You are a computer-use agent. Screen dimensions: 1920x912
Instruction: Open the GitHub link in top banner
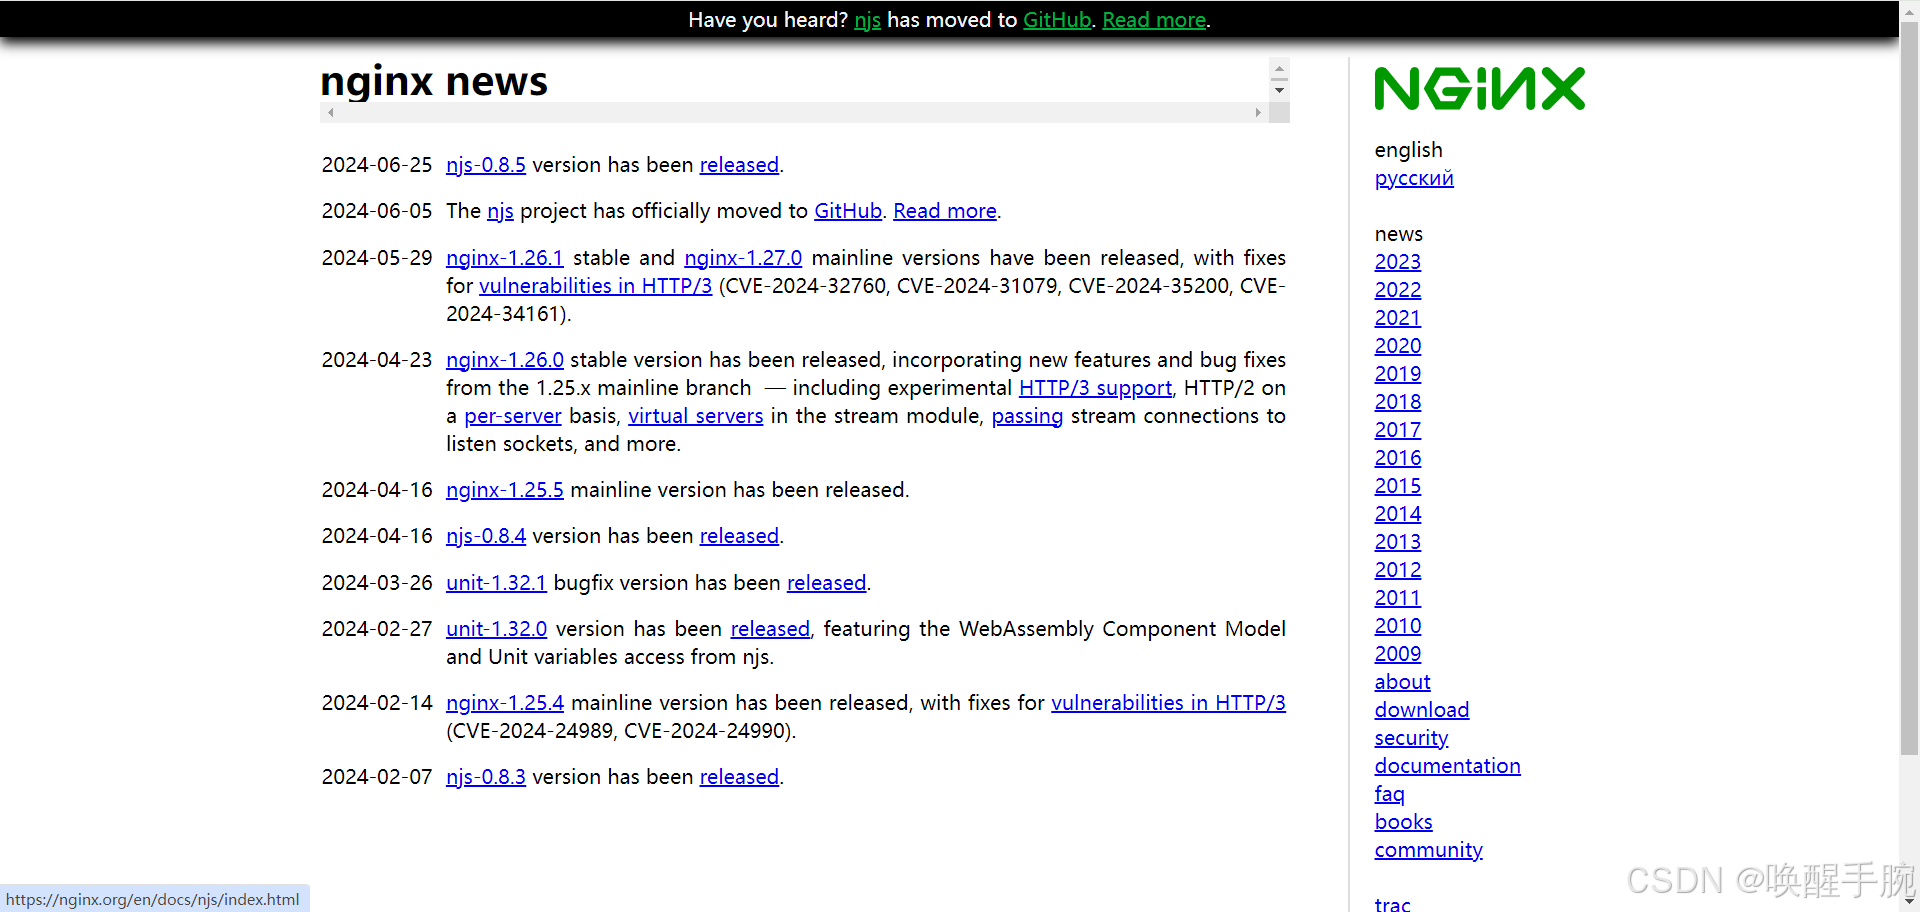(x=1056, y=20)
